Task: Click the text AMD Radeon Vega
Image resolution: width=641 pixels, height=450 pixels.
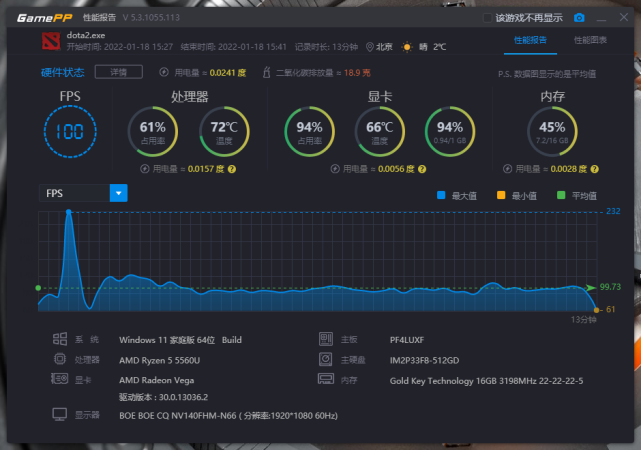Action: click(157, 381)
